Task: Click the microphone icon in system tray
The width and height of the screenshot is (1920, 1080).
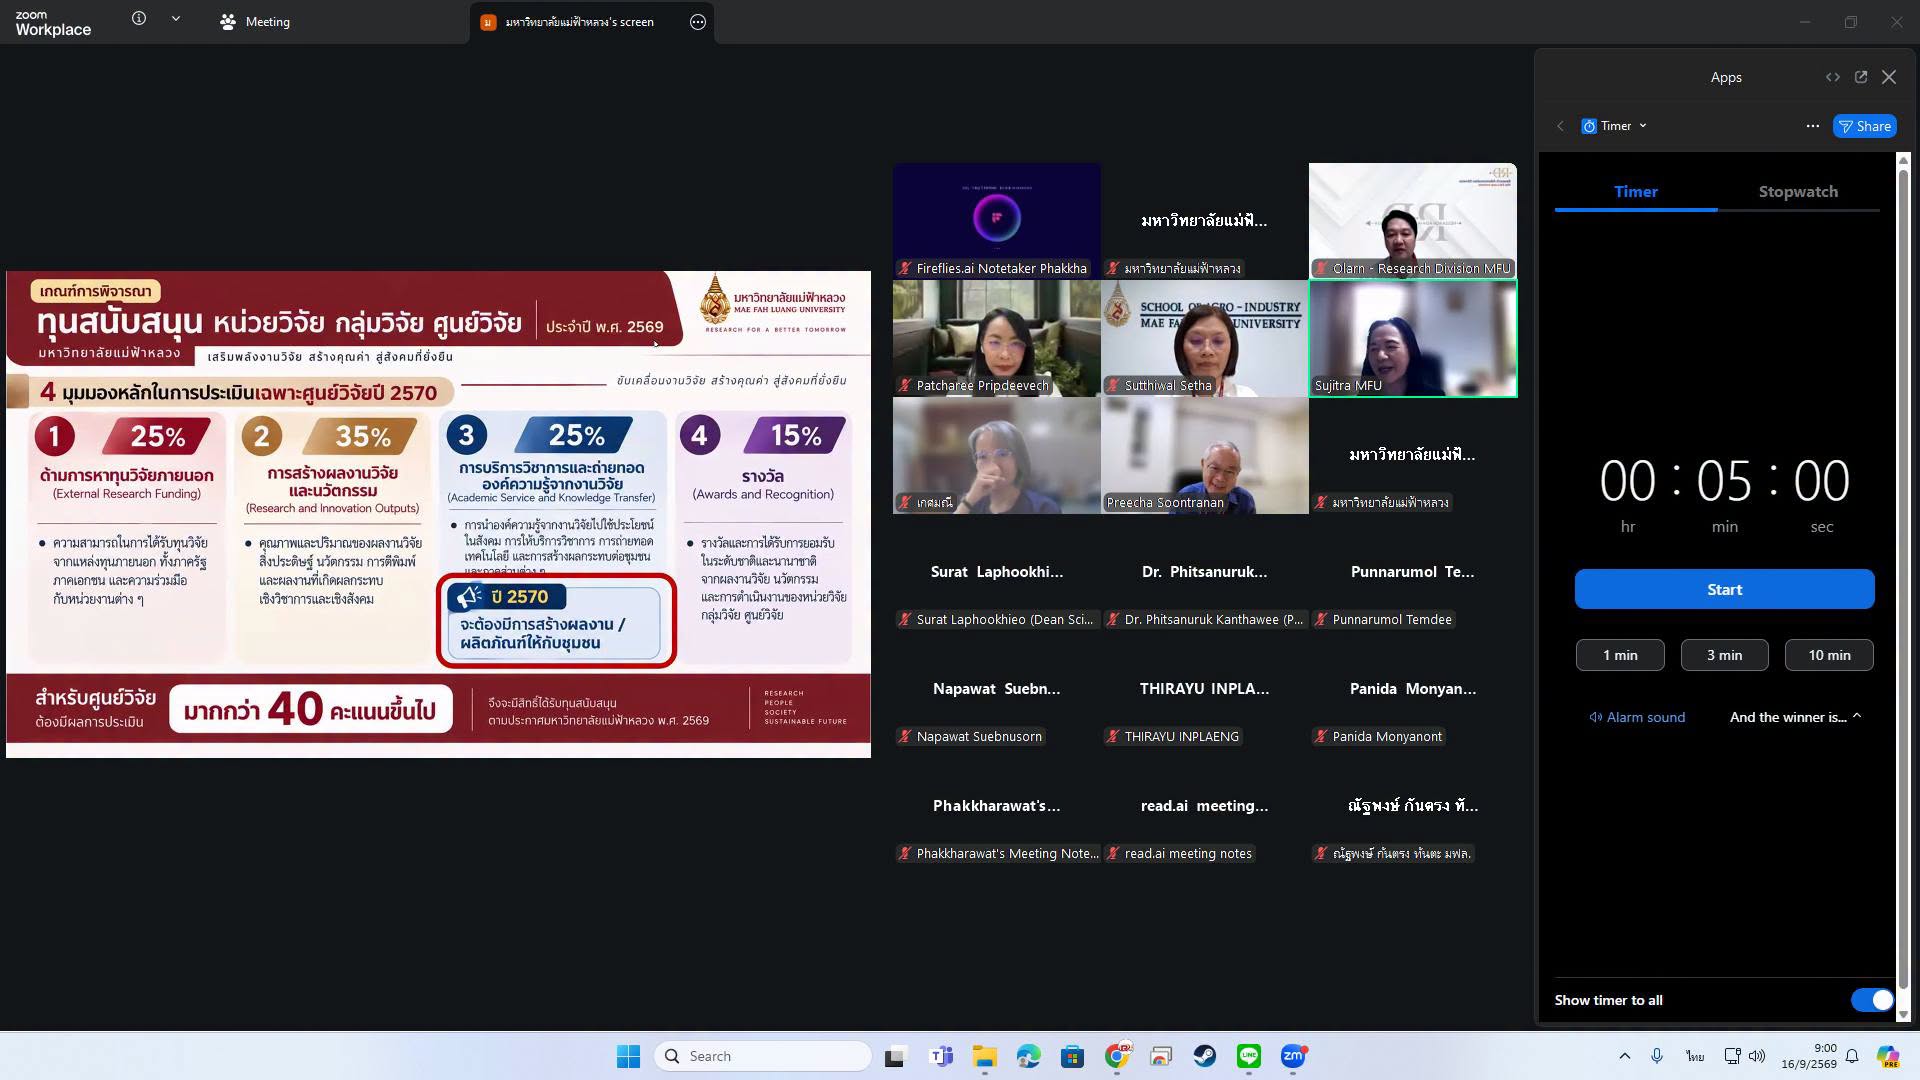Action: tap(1657, 1056)
